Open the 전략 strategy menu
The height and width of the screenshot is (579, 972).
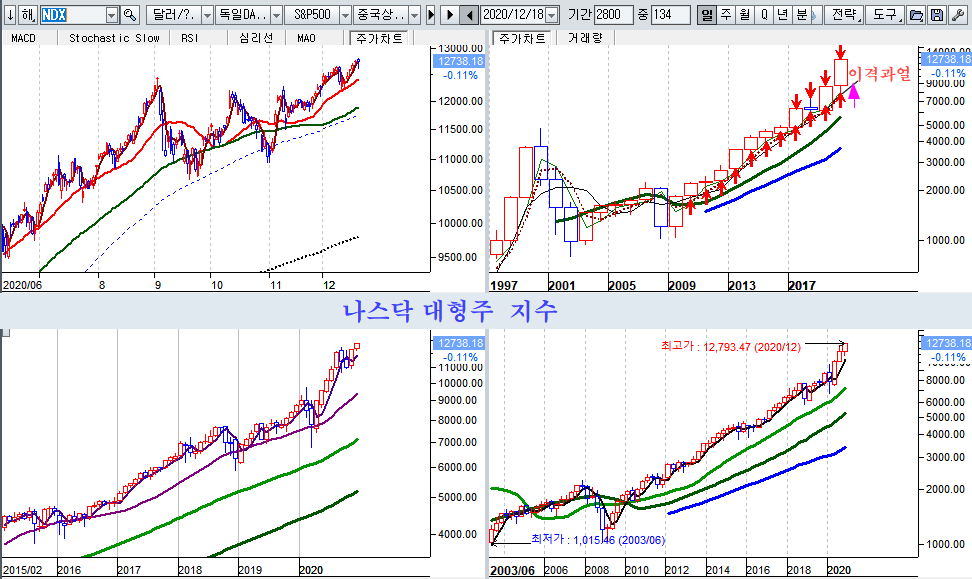click(x=845, y=15)
